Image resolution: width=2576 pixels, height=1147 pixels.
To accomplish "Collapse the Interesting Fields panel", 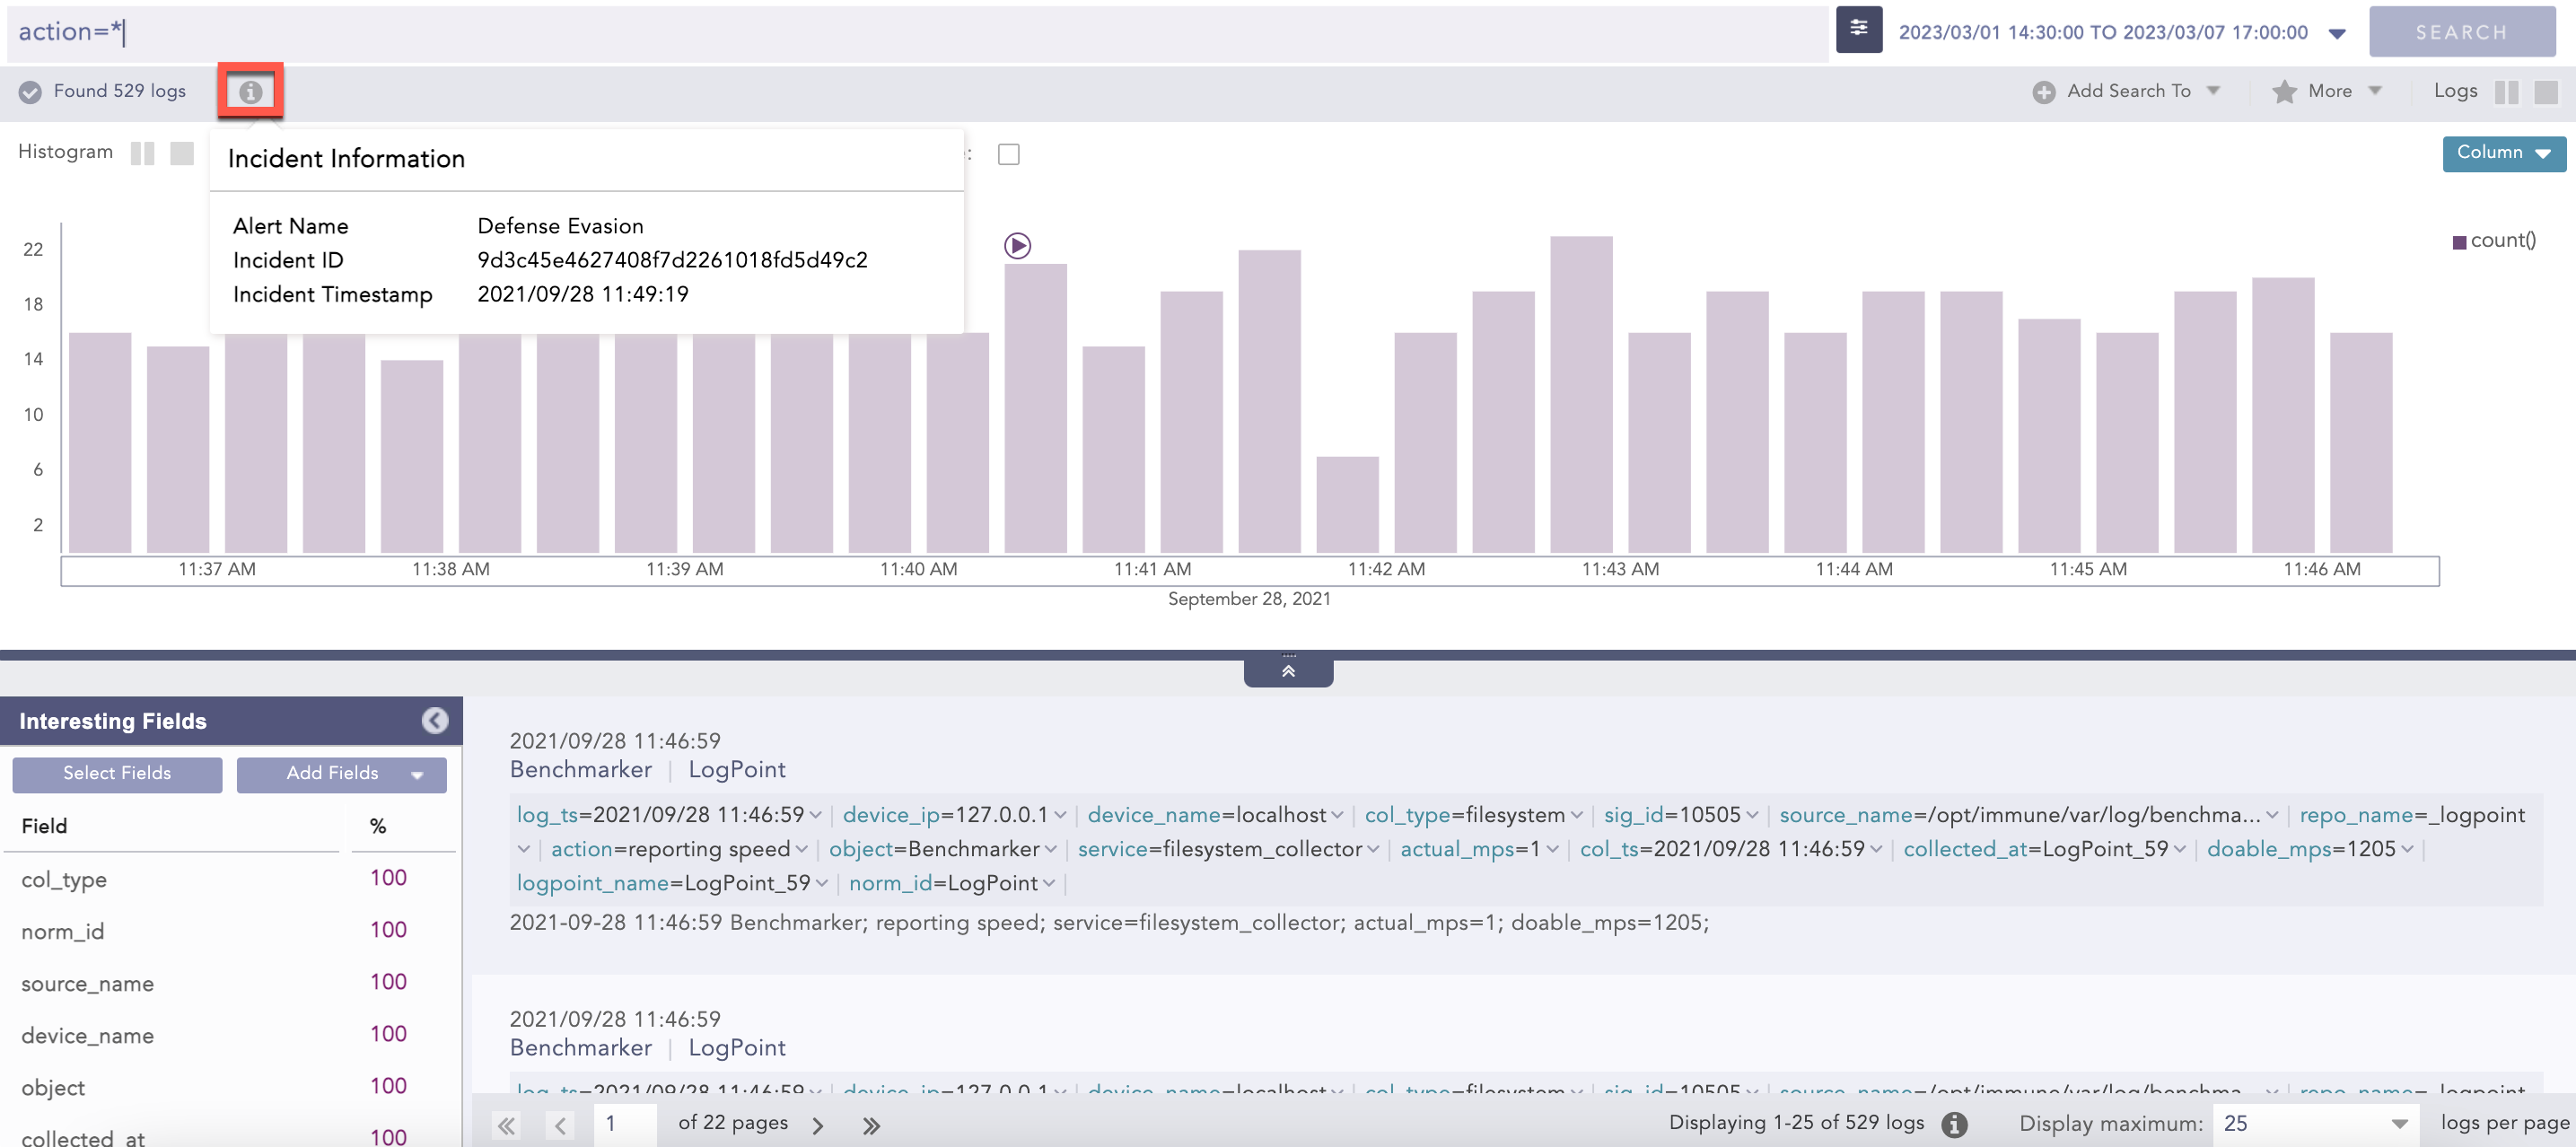I will tap(435, 721).
